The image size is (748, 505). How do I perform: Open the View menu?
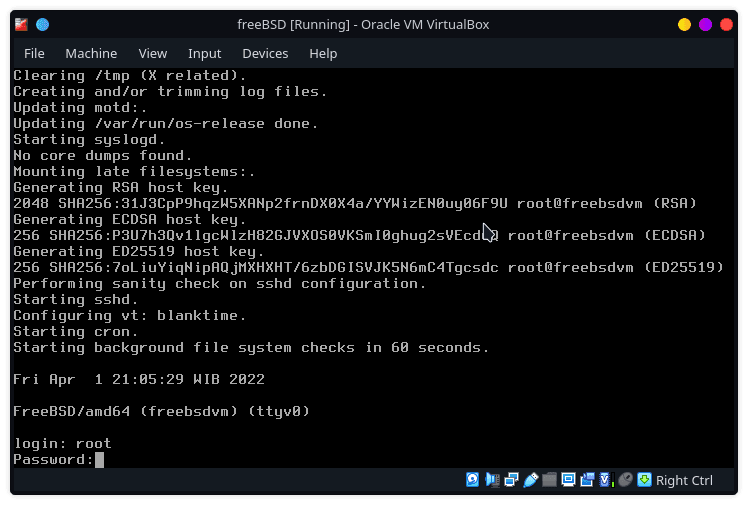pos(153,53)
